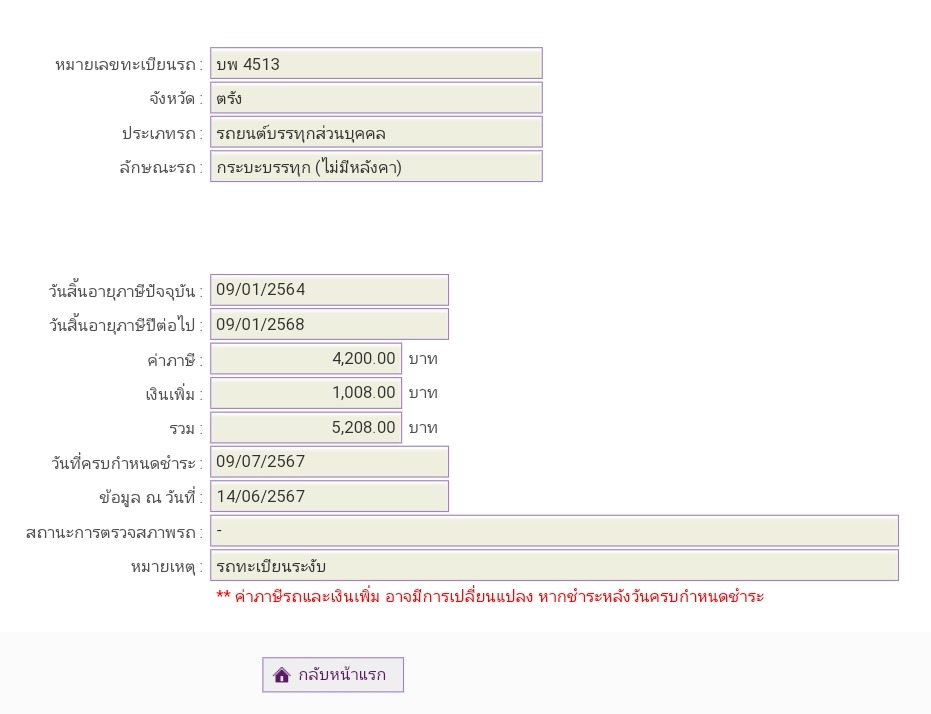The height and width of the screenshot is (714, 931).
Task: Click the ประเภทรถ field รถยนต์บรรทุกส่วนบุคคล
Action: coord(376,132)
